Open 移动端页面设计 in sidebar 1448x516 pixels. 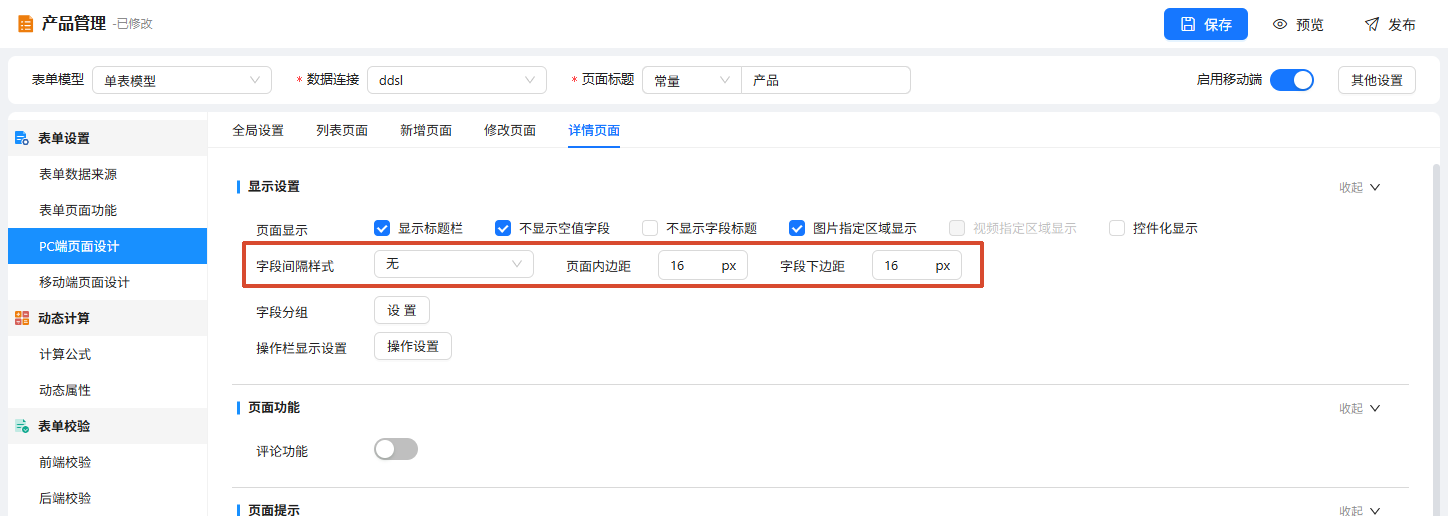pos(107,282)
